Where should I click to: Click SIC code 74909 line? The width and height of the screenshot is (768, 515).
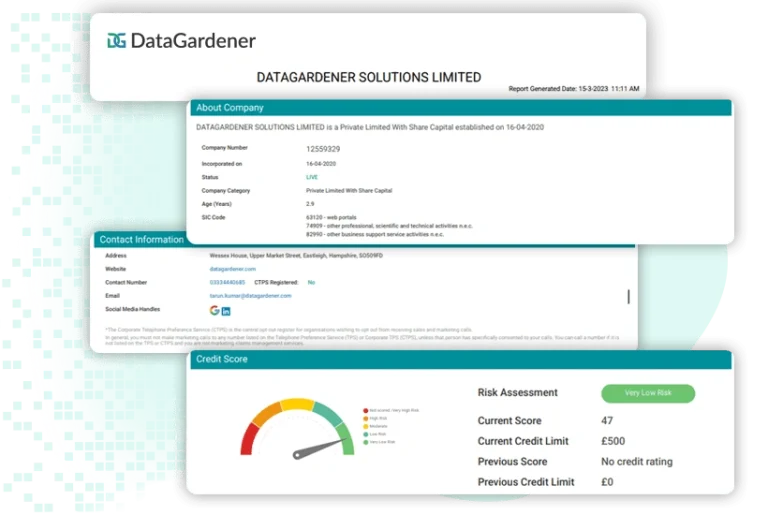point(389,226)
